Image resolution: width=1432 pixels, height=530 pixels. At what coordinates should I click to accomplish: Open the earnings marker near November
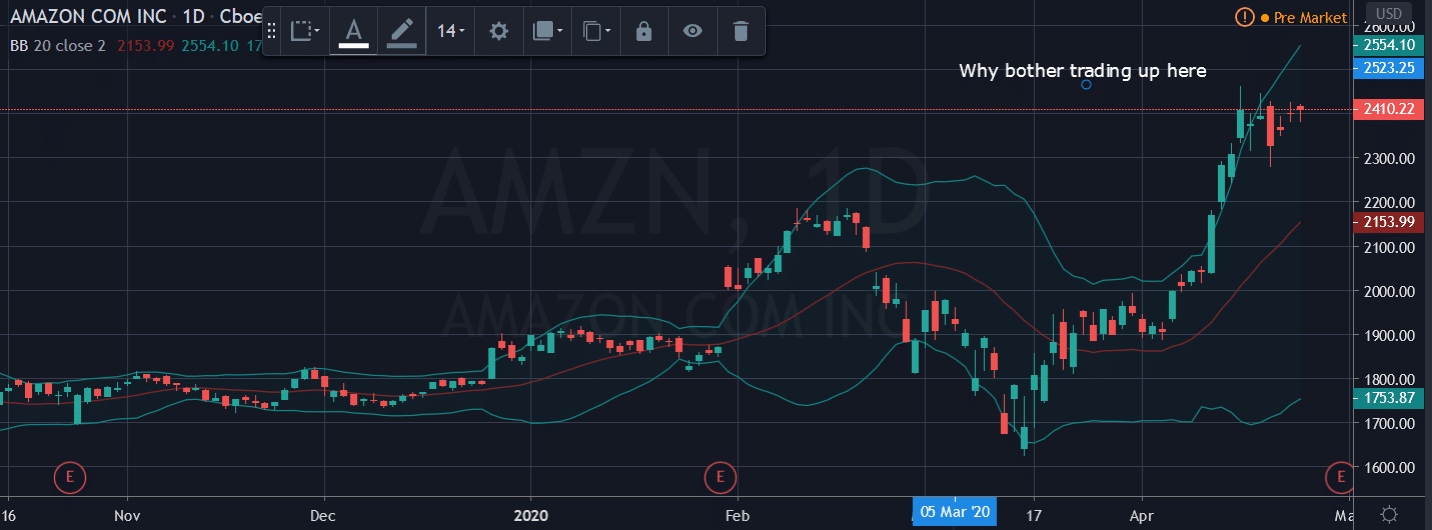coord(70,478)
